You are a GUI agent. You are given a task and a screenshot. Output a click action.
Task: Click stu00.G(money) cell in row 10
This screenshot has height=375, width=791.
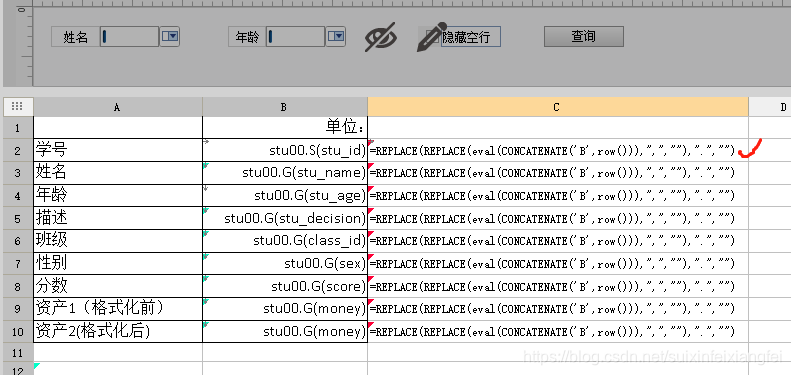click(x=285, y=332)
